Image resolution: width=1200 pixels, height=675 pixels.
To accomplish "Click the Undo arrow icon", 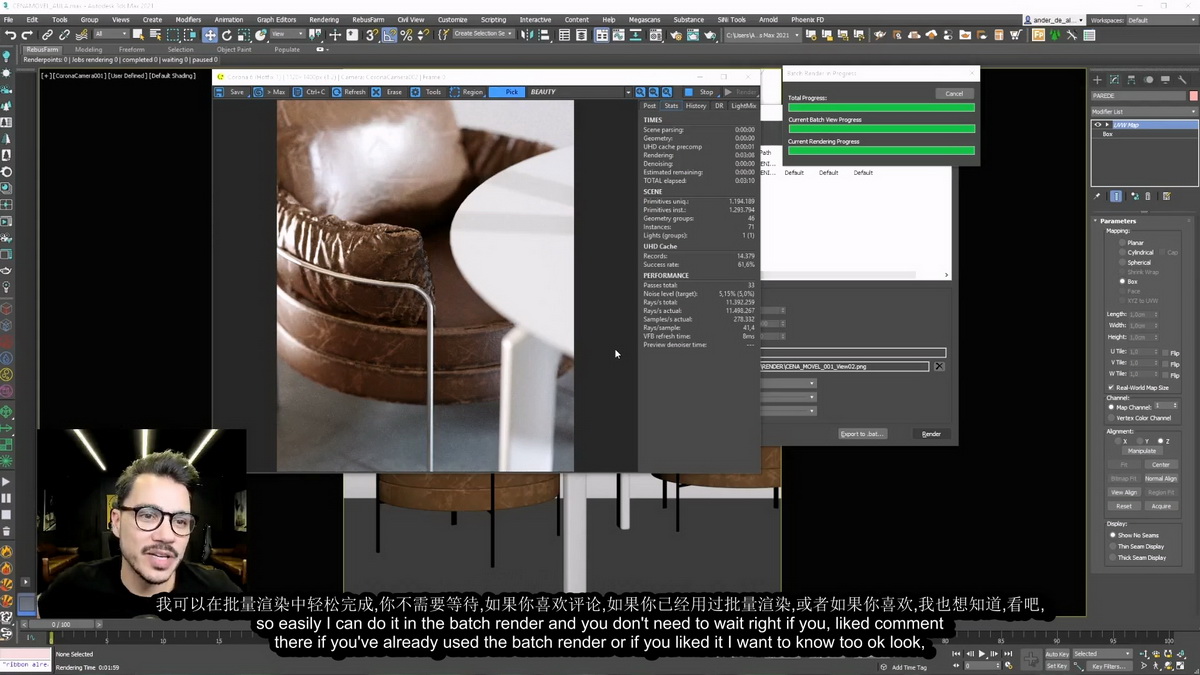I will (10, 34).
